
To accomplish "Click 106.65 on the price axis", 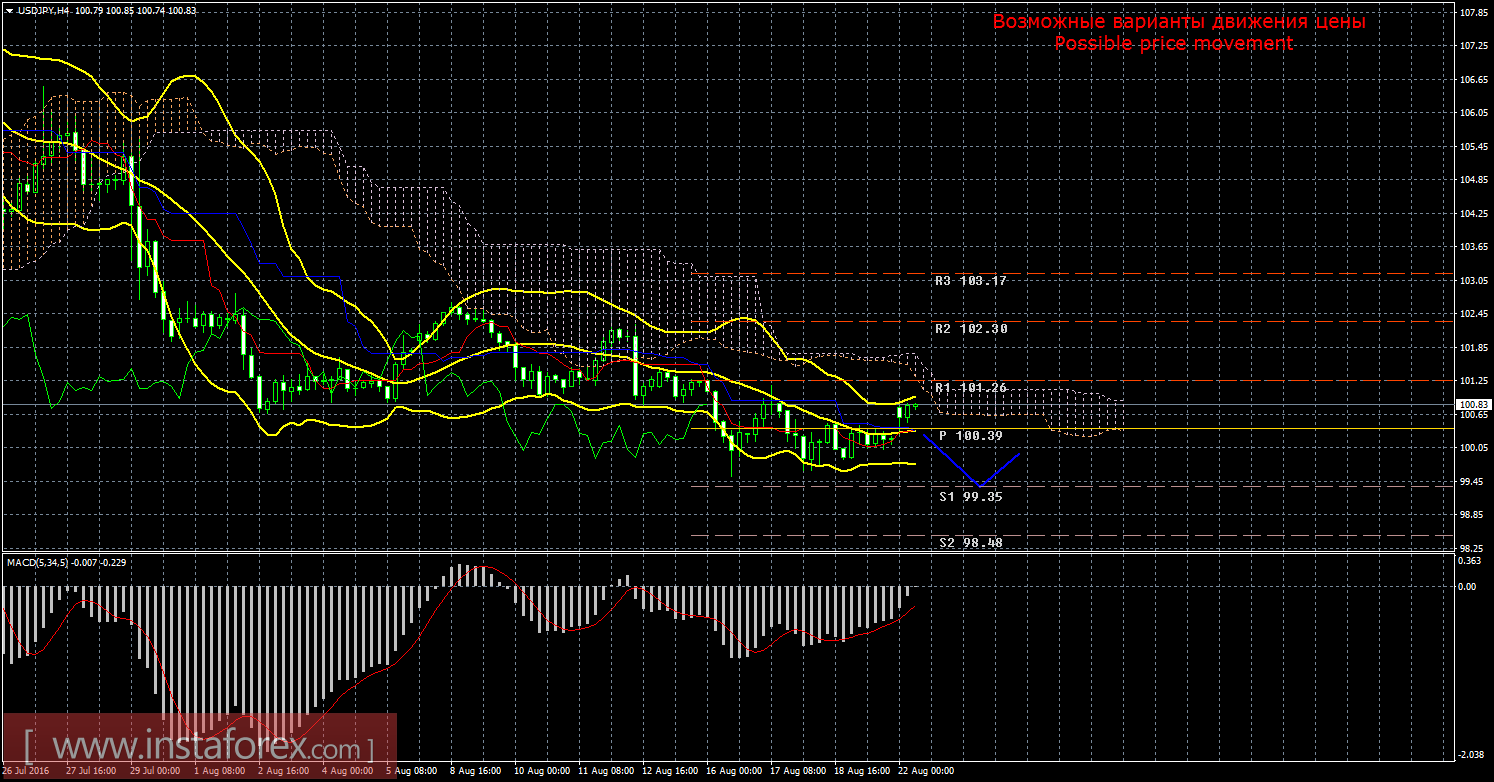I will 1473,80.
